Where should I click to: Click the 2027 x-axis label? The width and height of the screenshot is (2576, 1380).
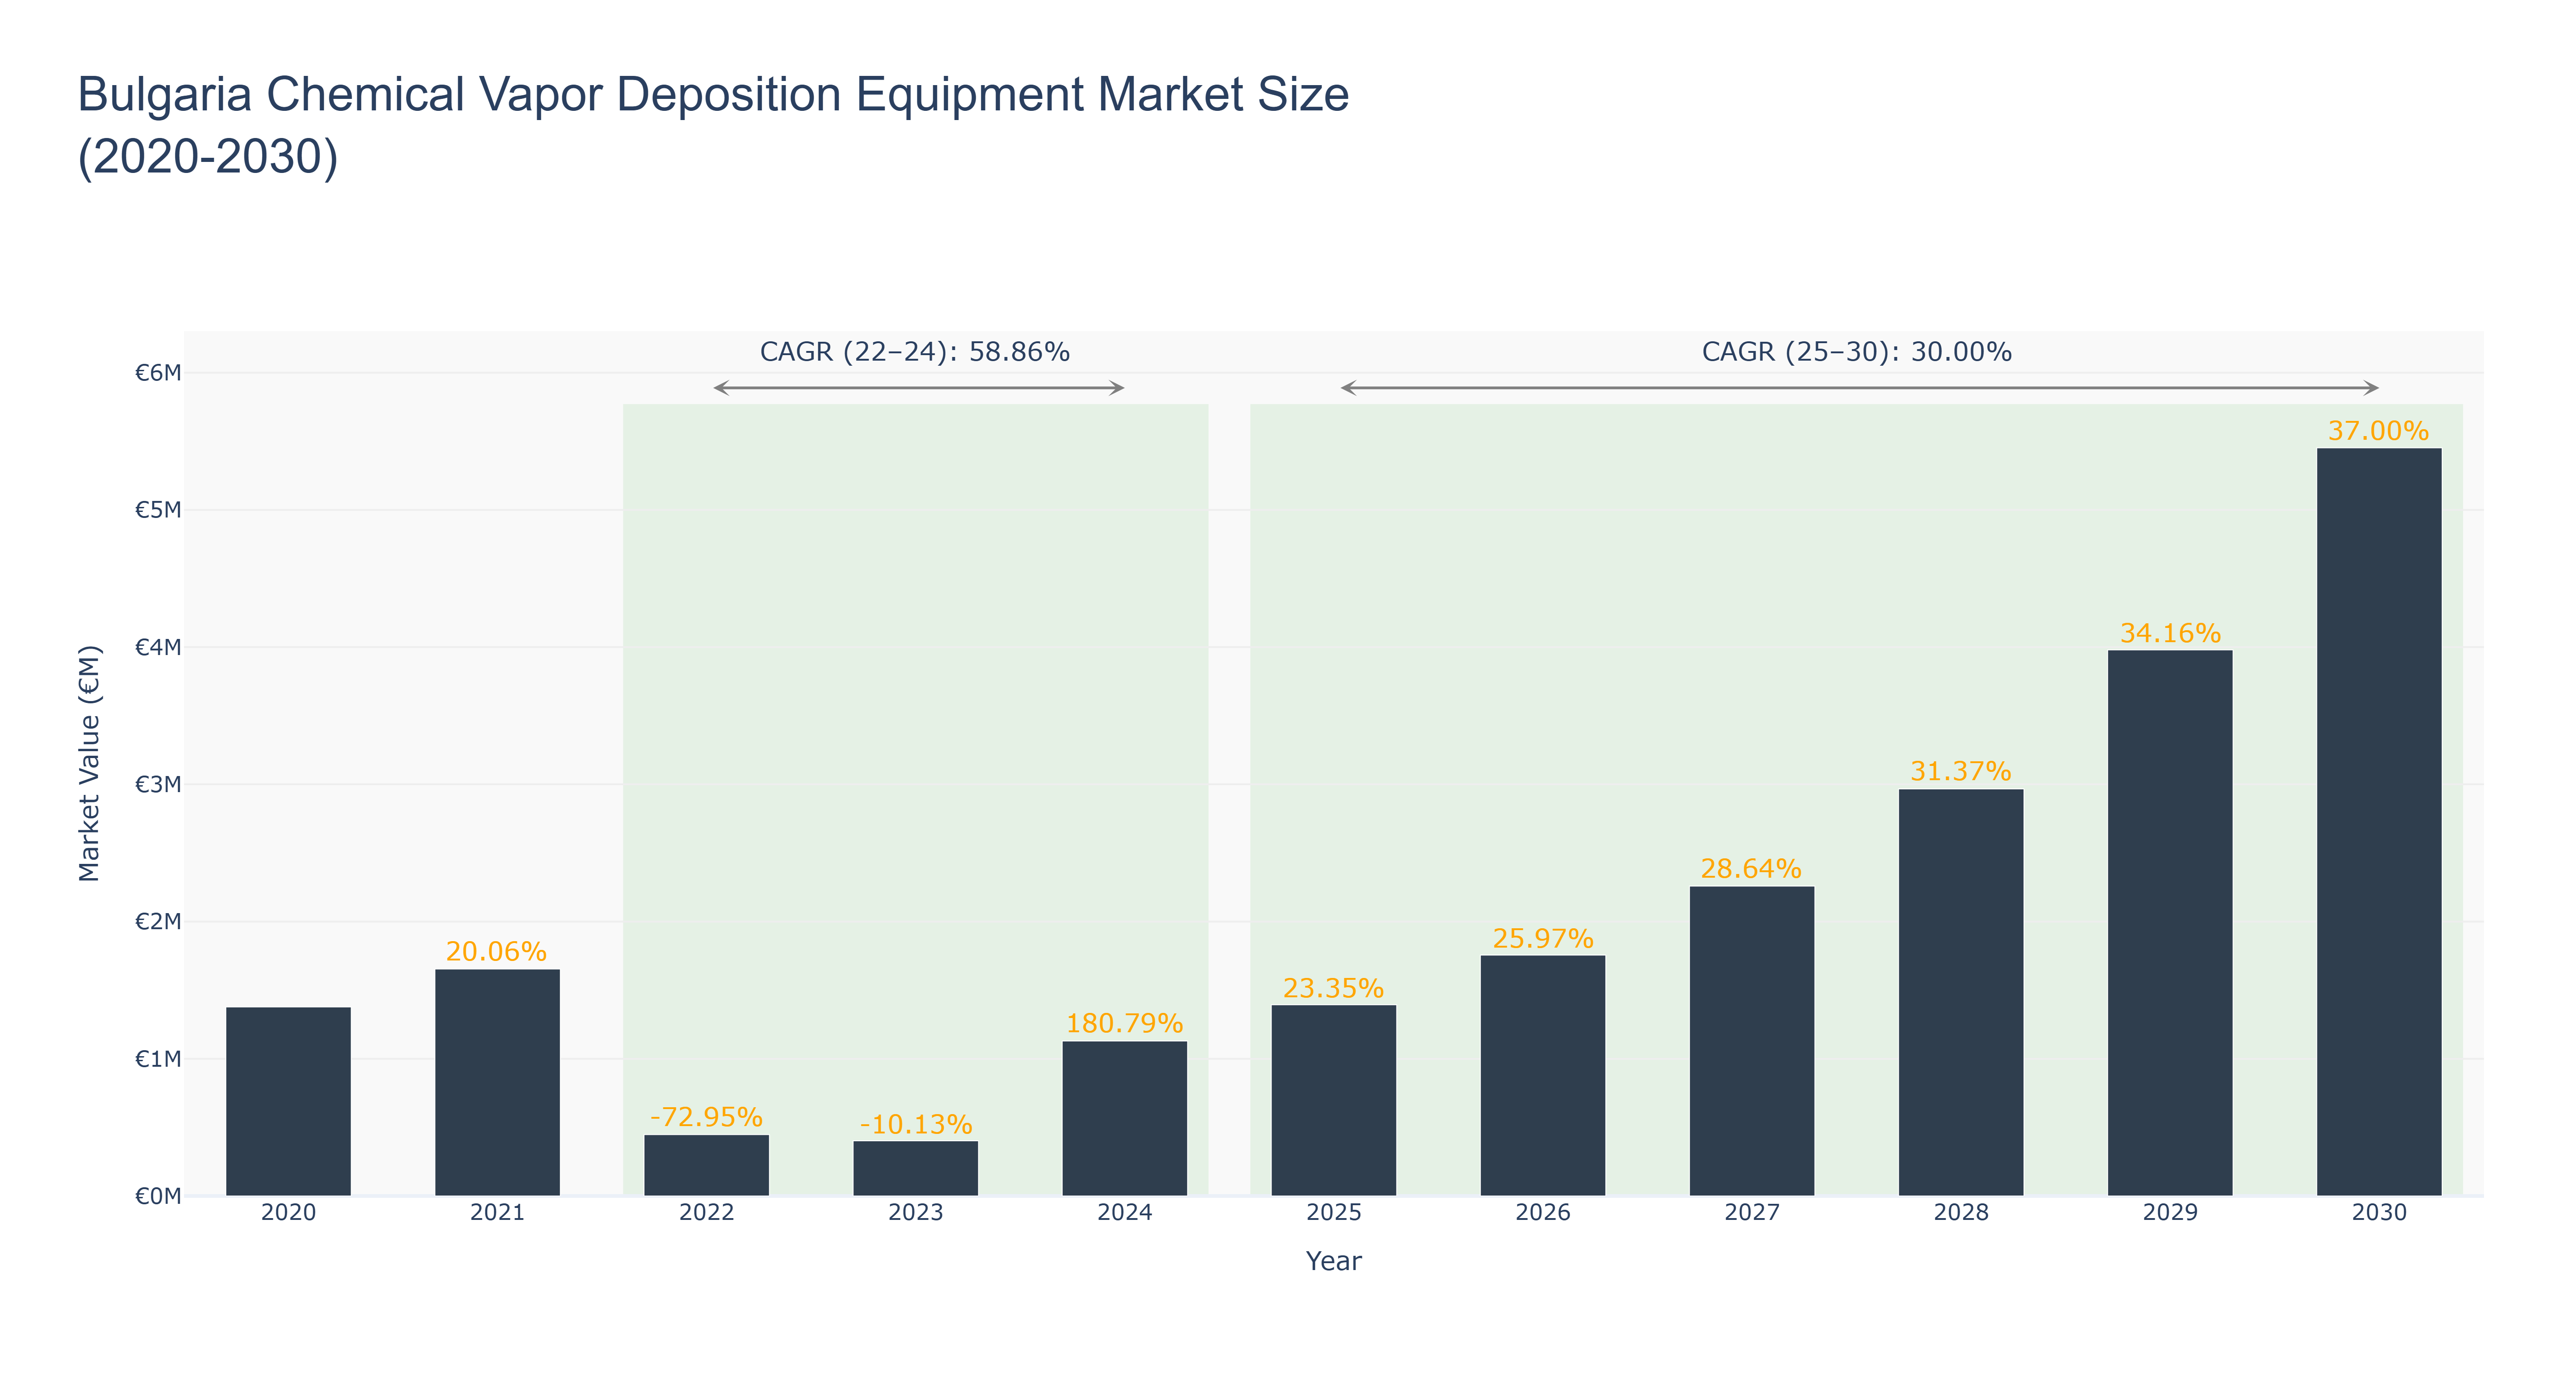pos(1751,1213)
